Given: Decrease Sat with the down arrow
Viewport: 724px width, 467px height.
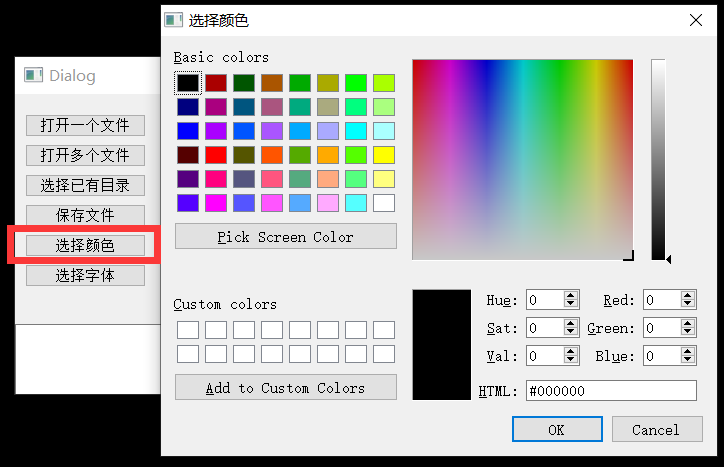Looking at the screenshot, I should tap(571, 332).
